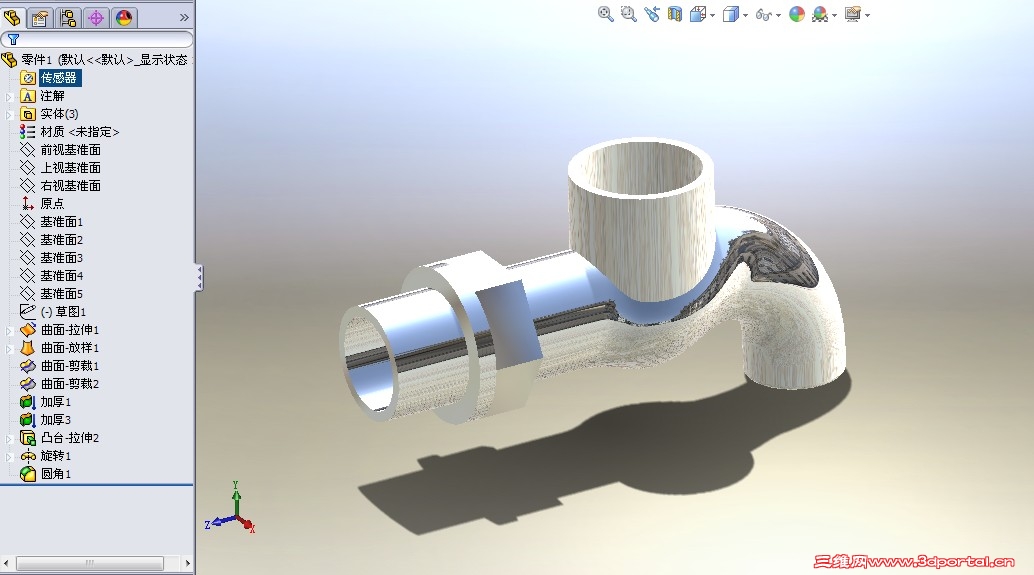Switch to the ConfigurationManager tab
The height and width of the screenshot is (575, 1034).
pyautogui.click(x=68, y=18)
